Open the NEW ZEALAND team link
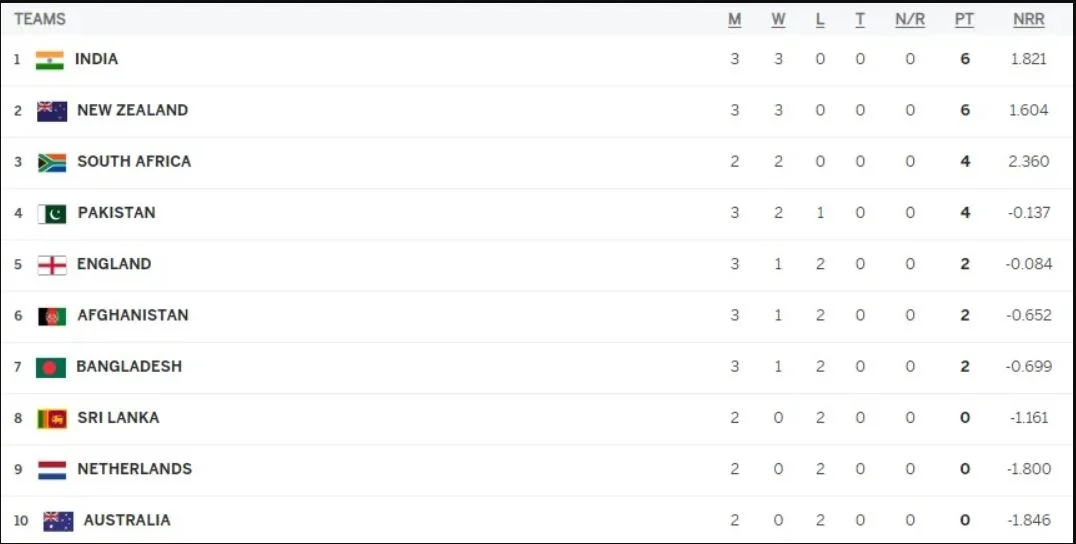 (132, 110)
